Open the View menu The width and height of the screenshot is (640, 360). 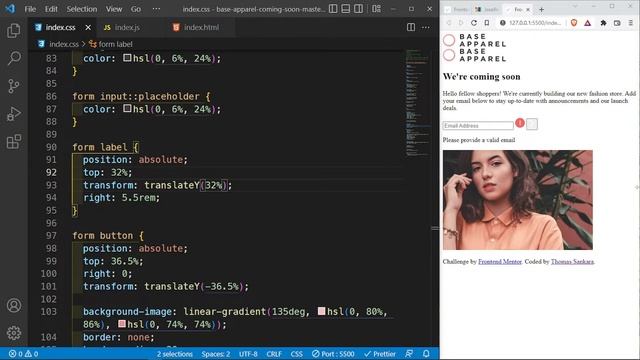pyautogui.click(x=114, y=9)
